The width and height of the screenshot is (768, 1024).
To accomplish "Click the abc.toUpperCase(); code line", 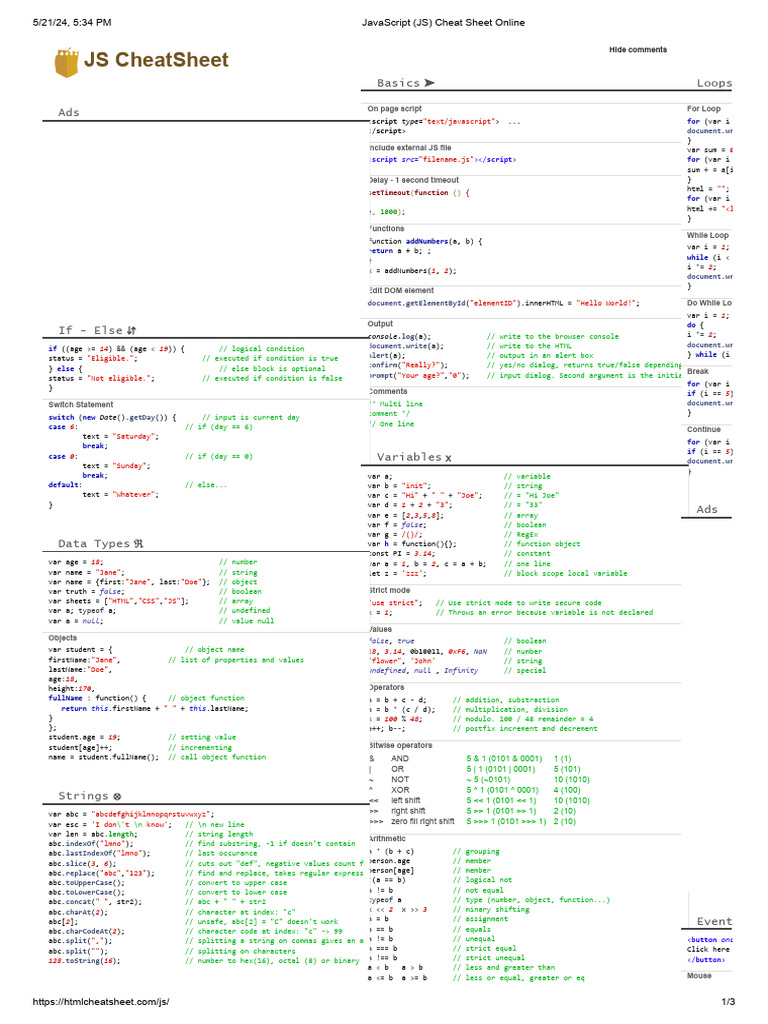I will [86, 883].
